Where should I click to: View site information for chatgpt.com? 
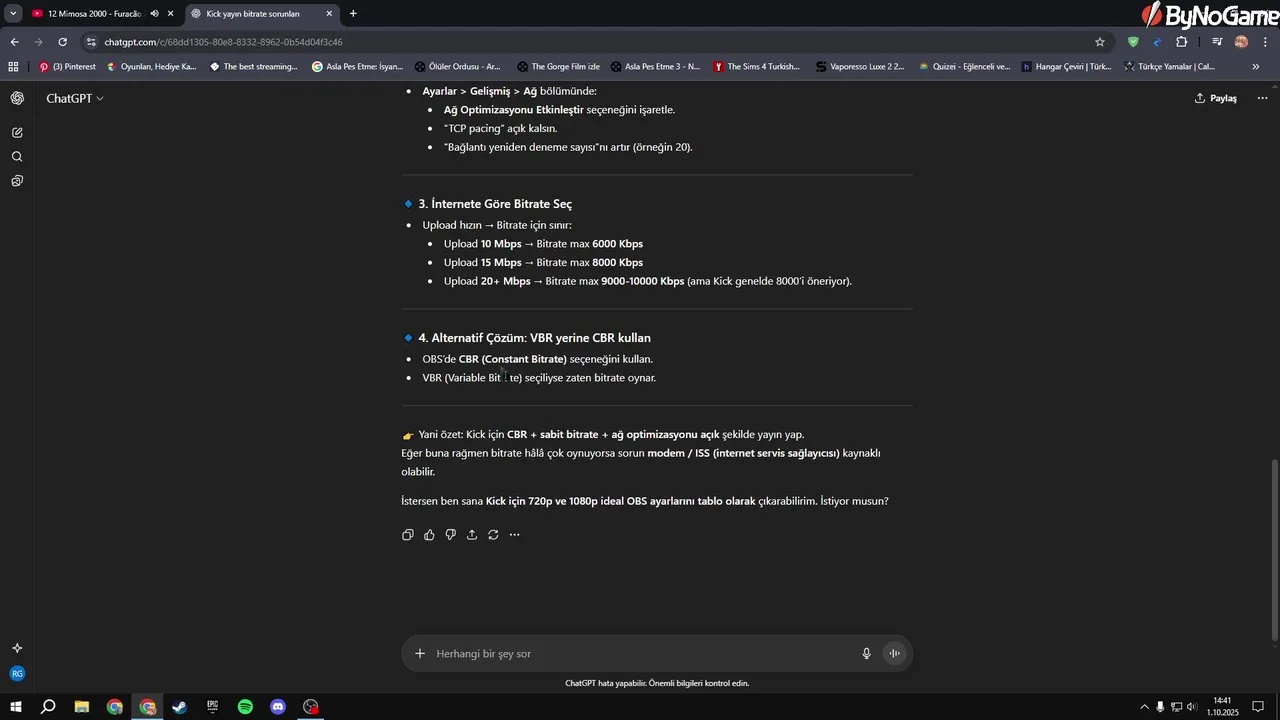[91, 42]
